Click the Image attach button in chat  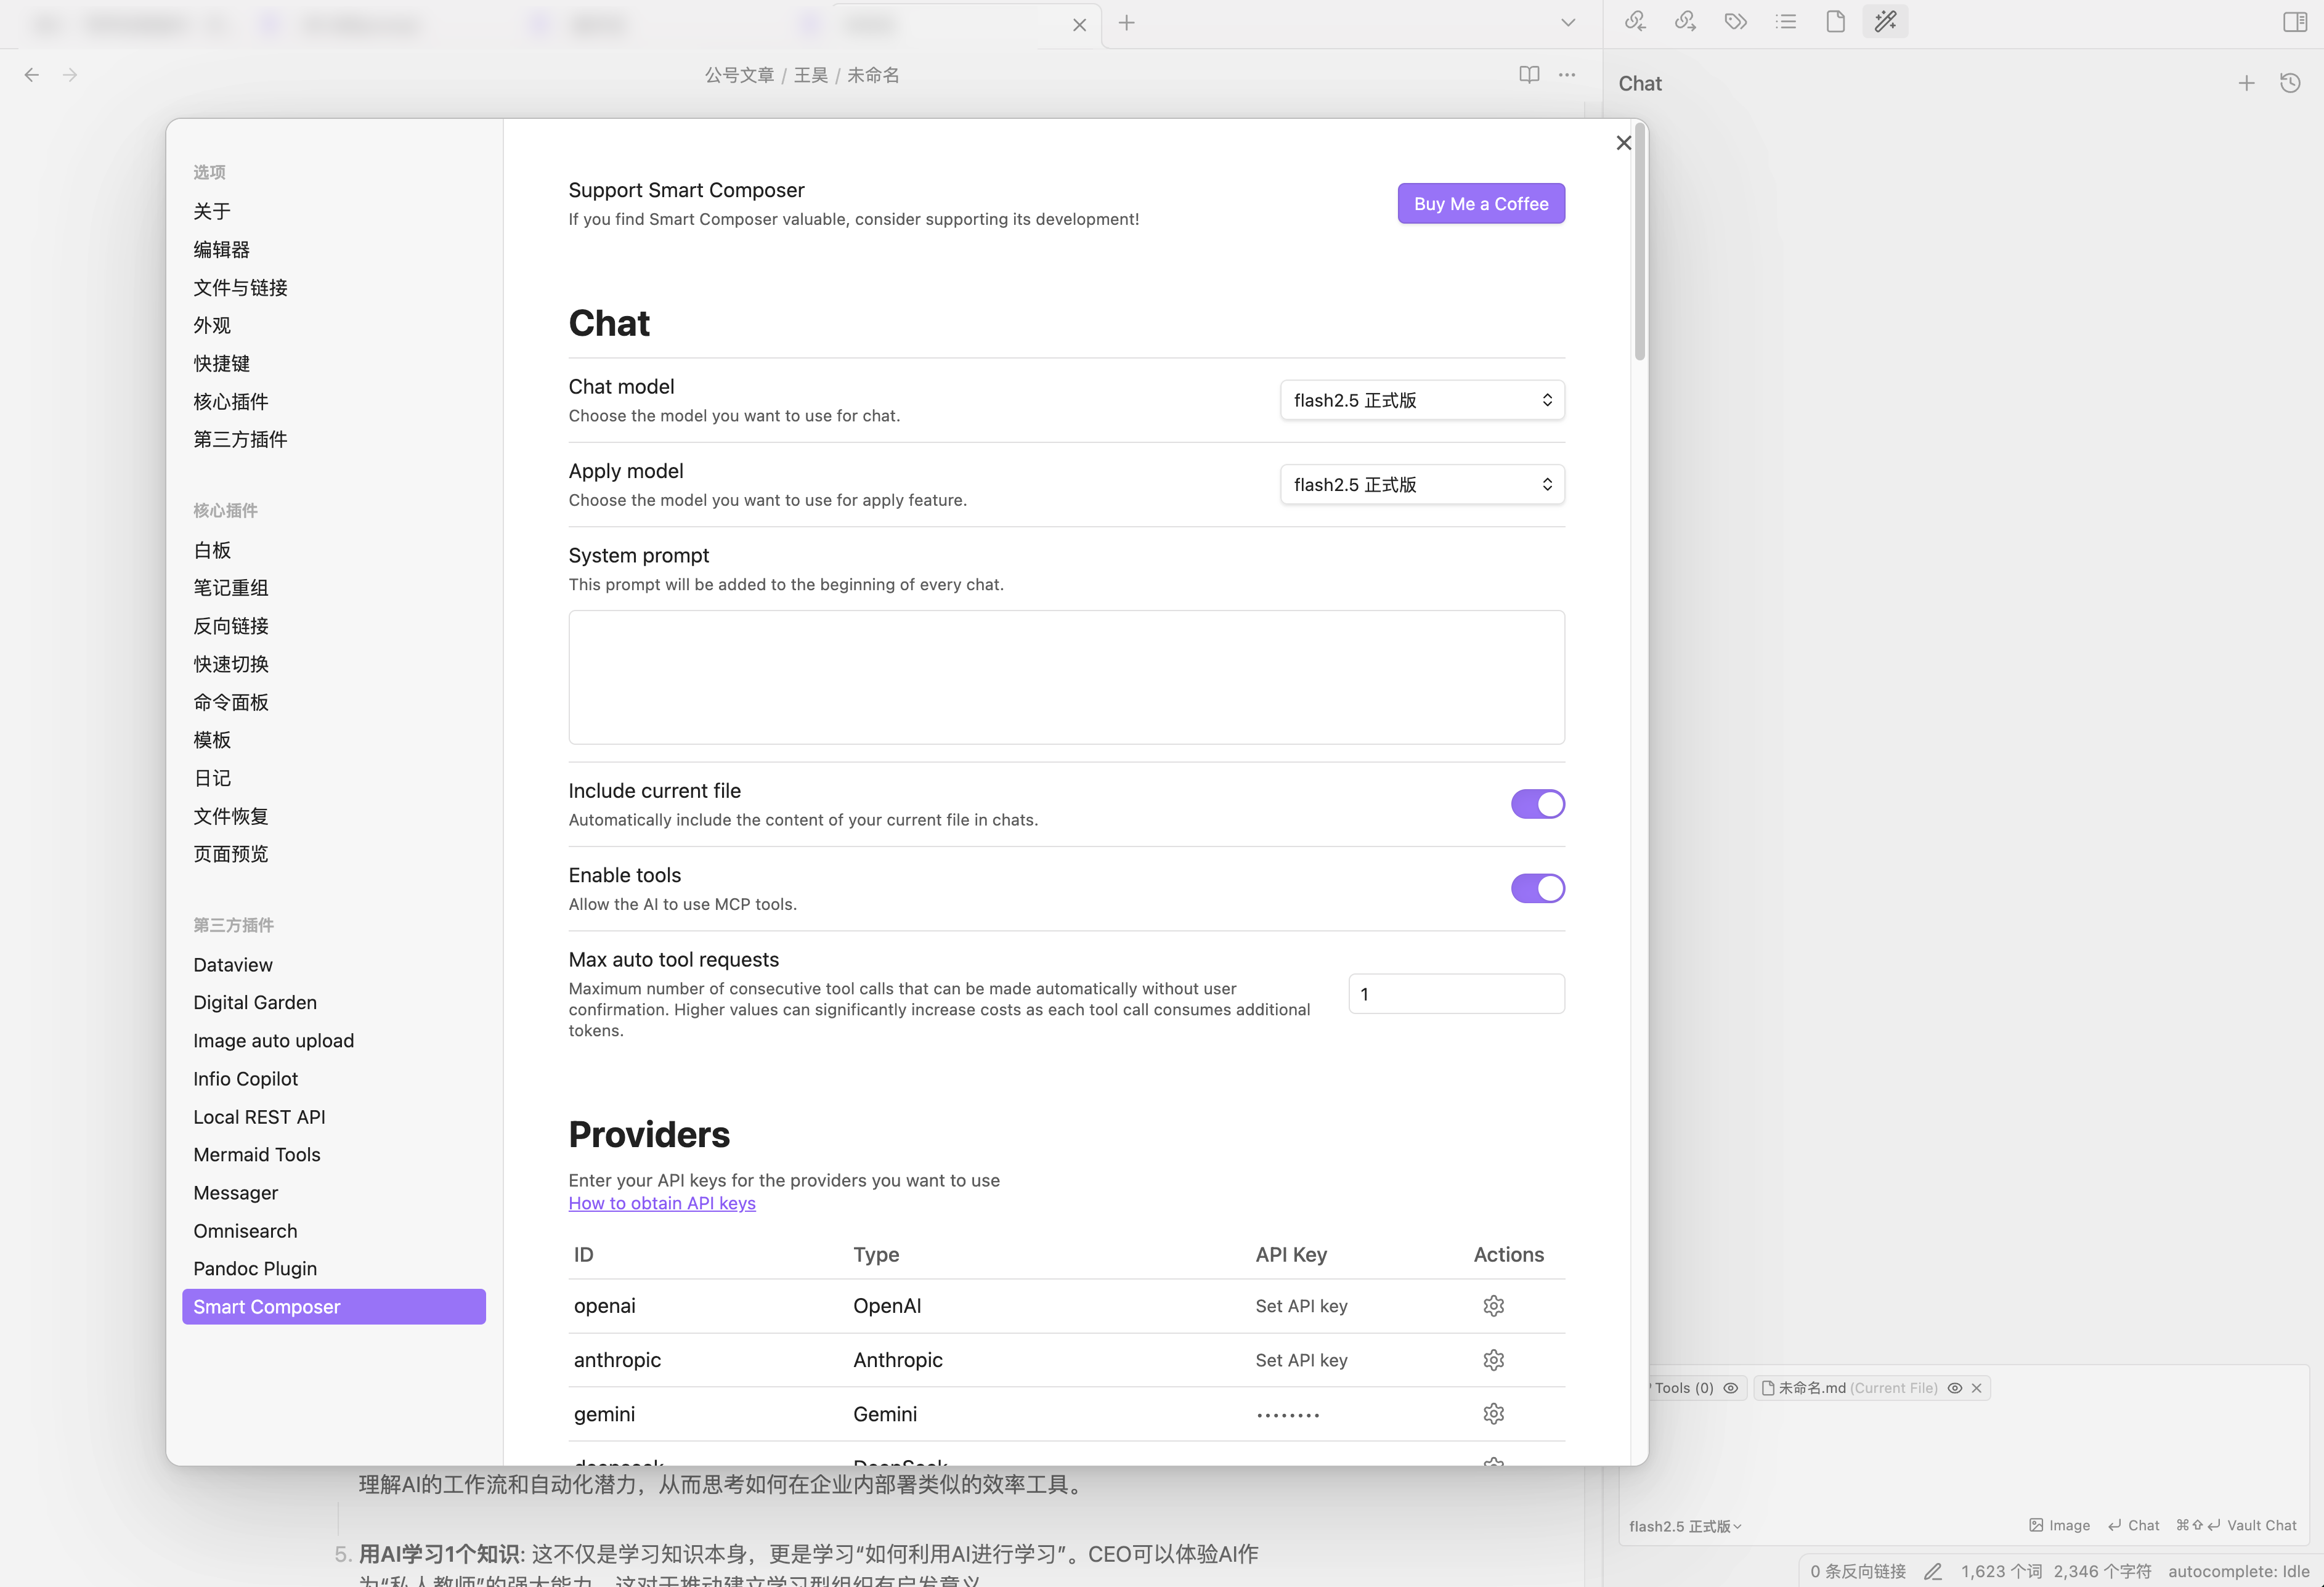click(2060, 1525)
